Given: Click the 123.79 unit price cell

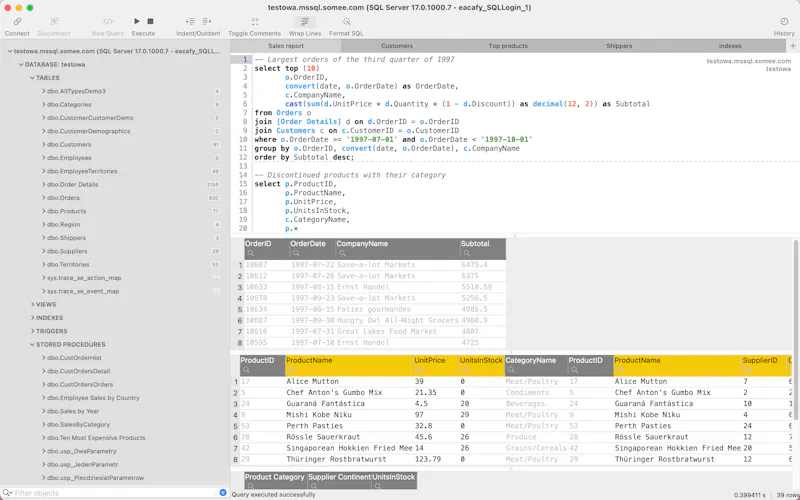Looking at the screenshot, I should [x=436, y=459].
